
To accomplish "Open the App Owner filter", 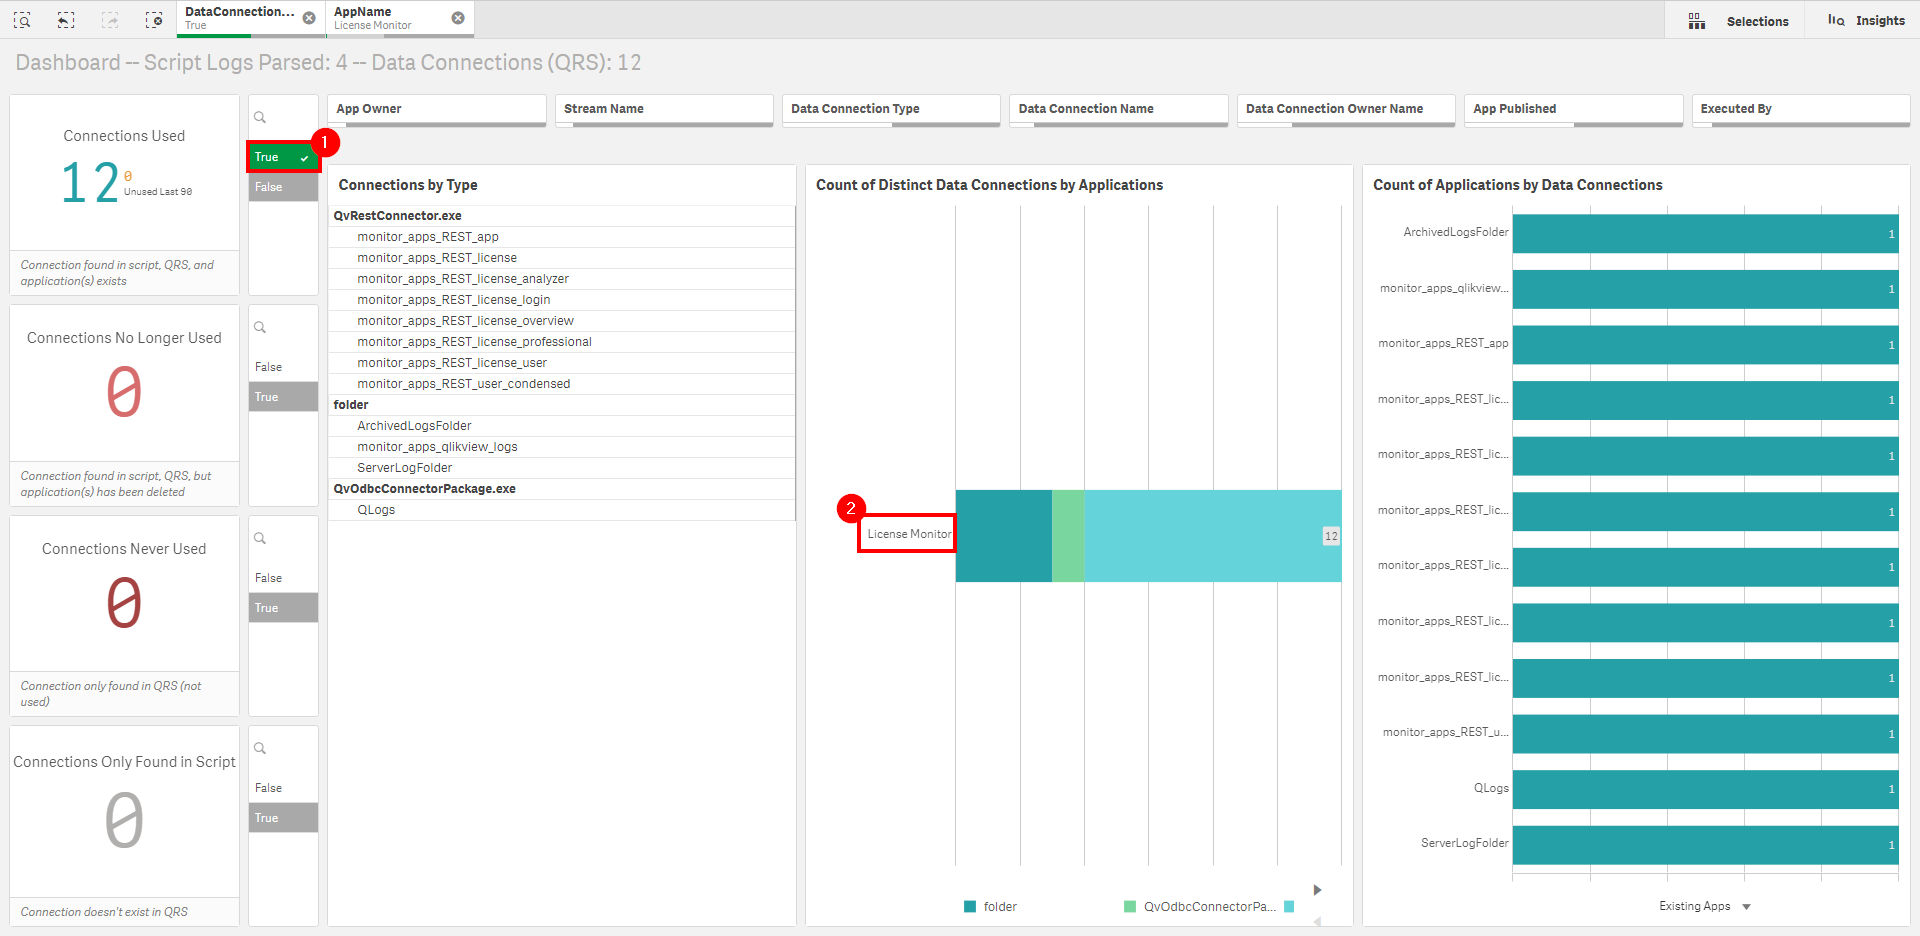I will 436,109.
